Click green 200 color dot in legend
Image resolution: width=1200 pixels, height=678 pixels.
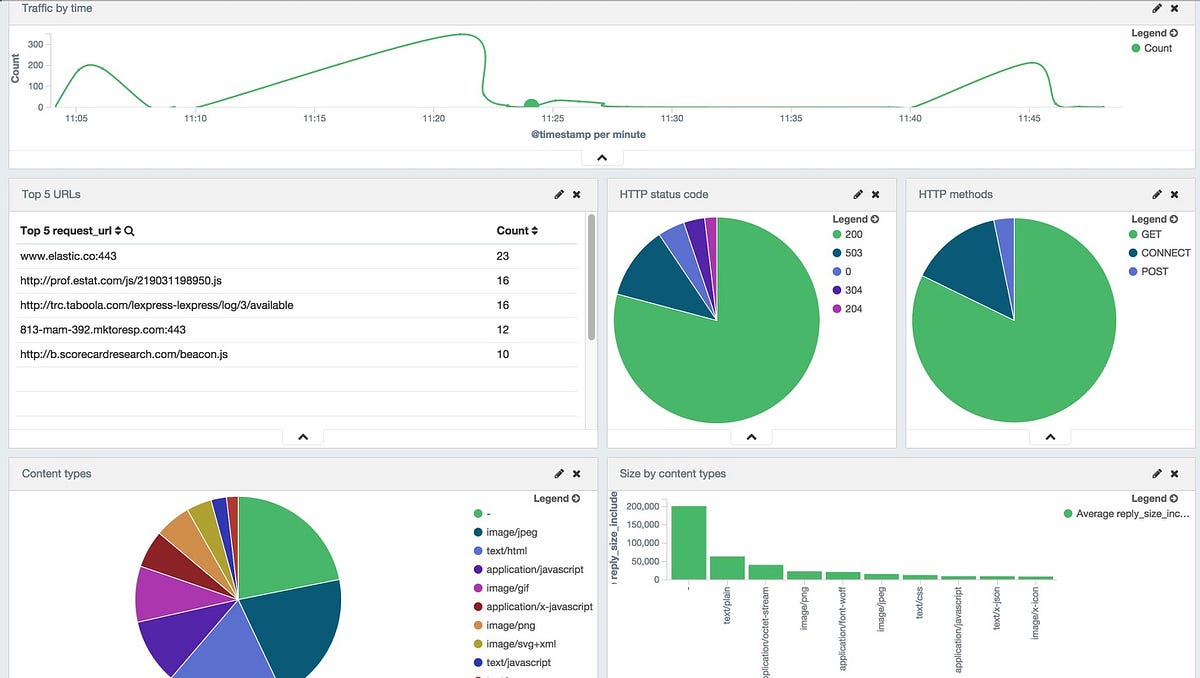[836, 234]
